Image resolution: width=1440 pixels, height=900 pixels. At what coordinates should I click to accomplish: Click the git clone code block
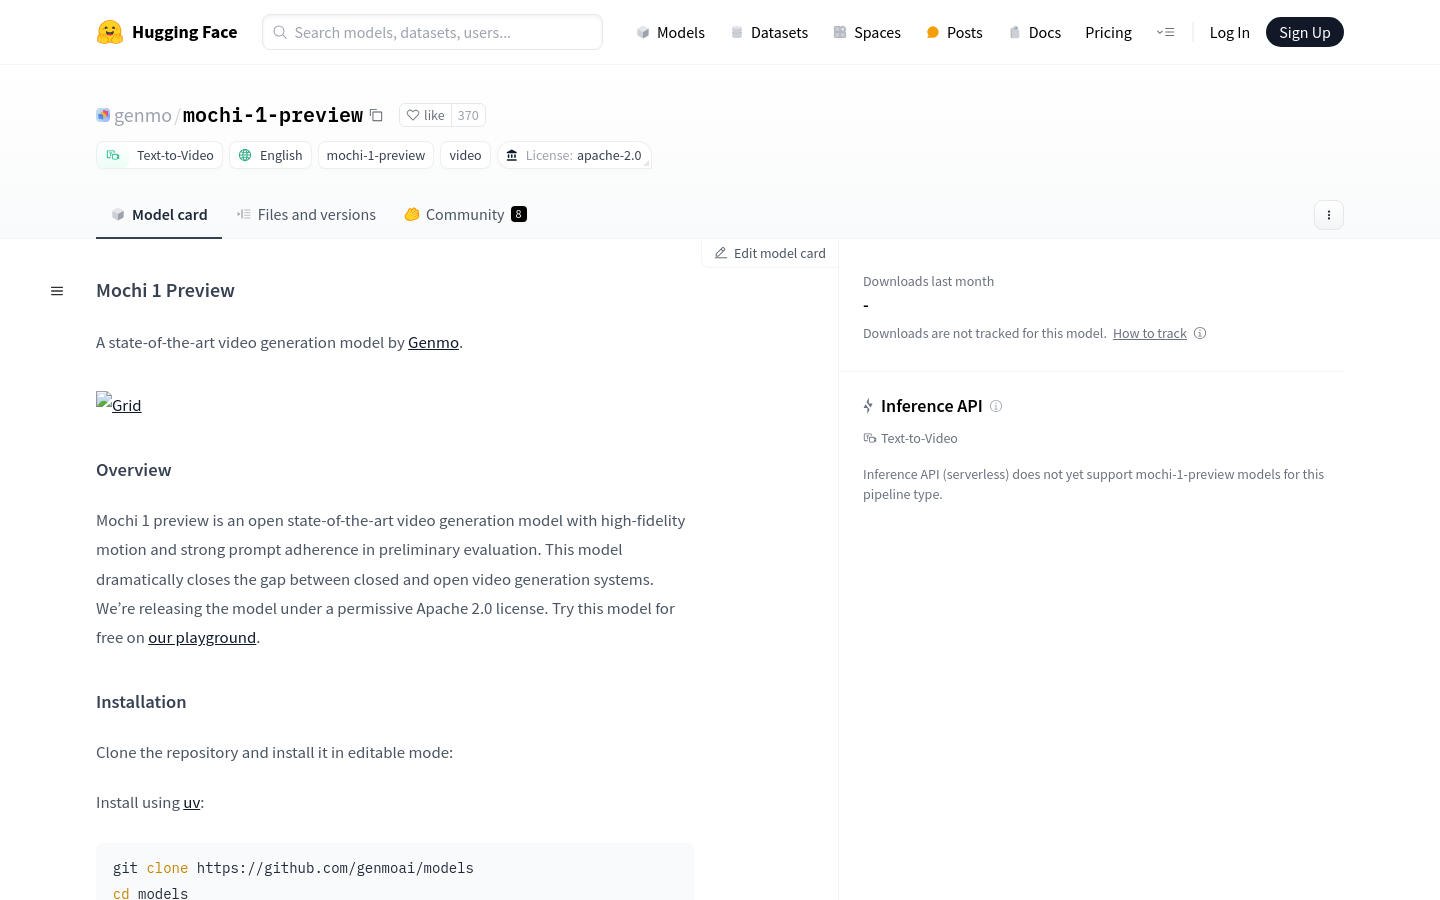point(395,871)
